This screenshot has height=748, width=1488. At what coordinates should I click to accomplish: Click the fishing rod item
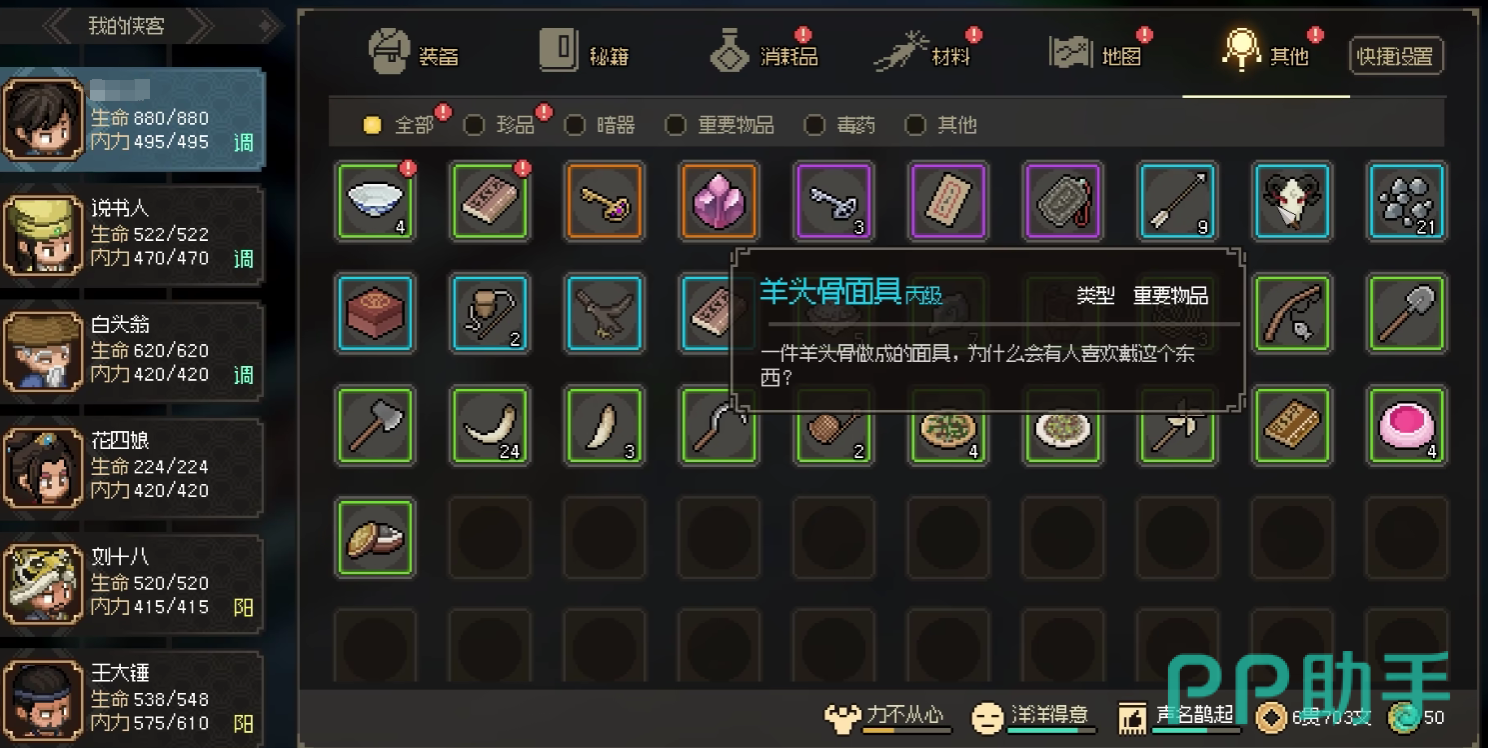(1293, 314)
